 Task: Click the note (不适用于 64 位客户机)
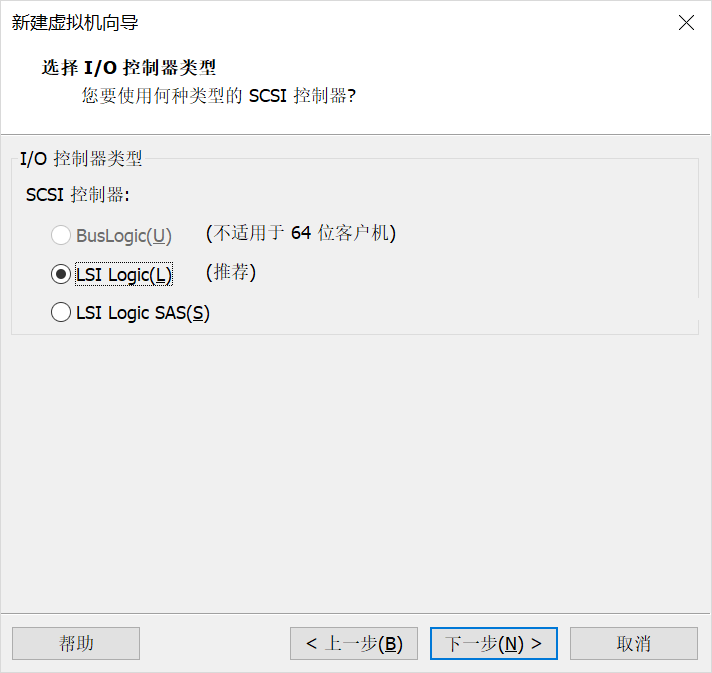301,234
